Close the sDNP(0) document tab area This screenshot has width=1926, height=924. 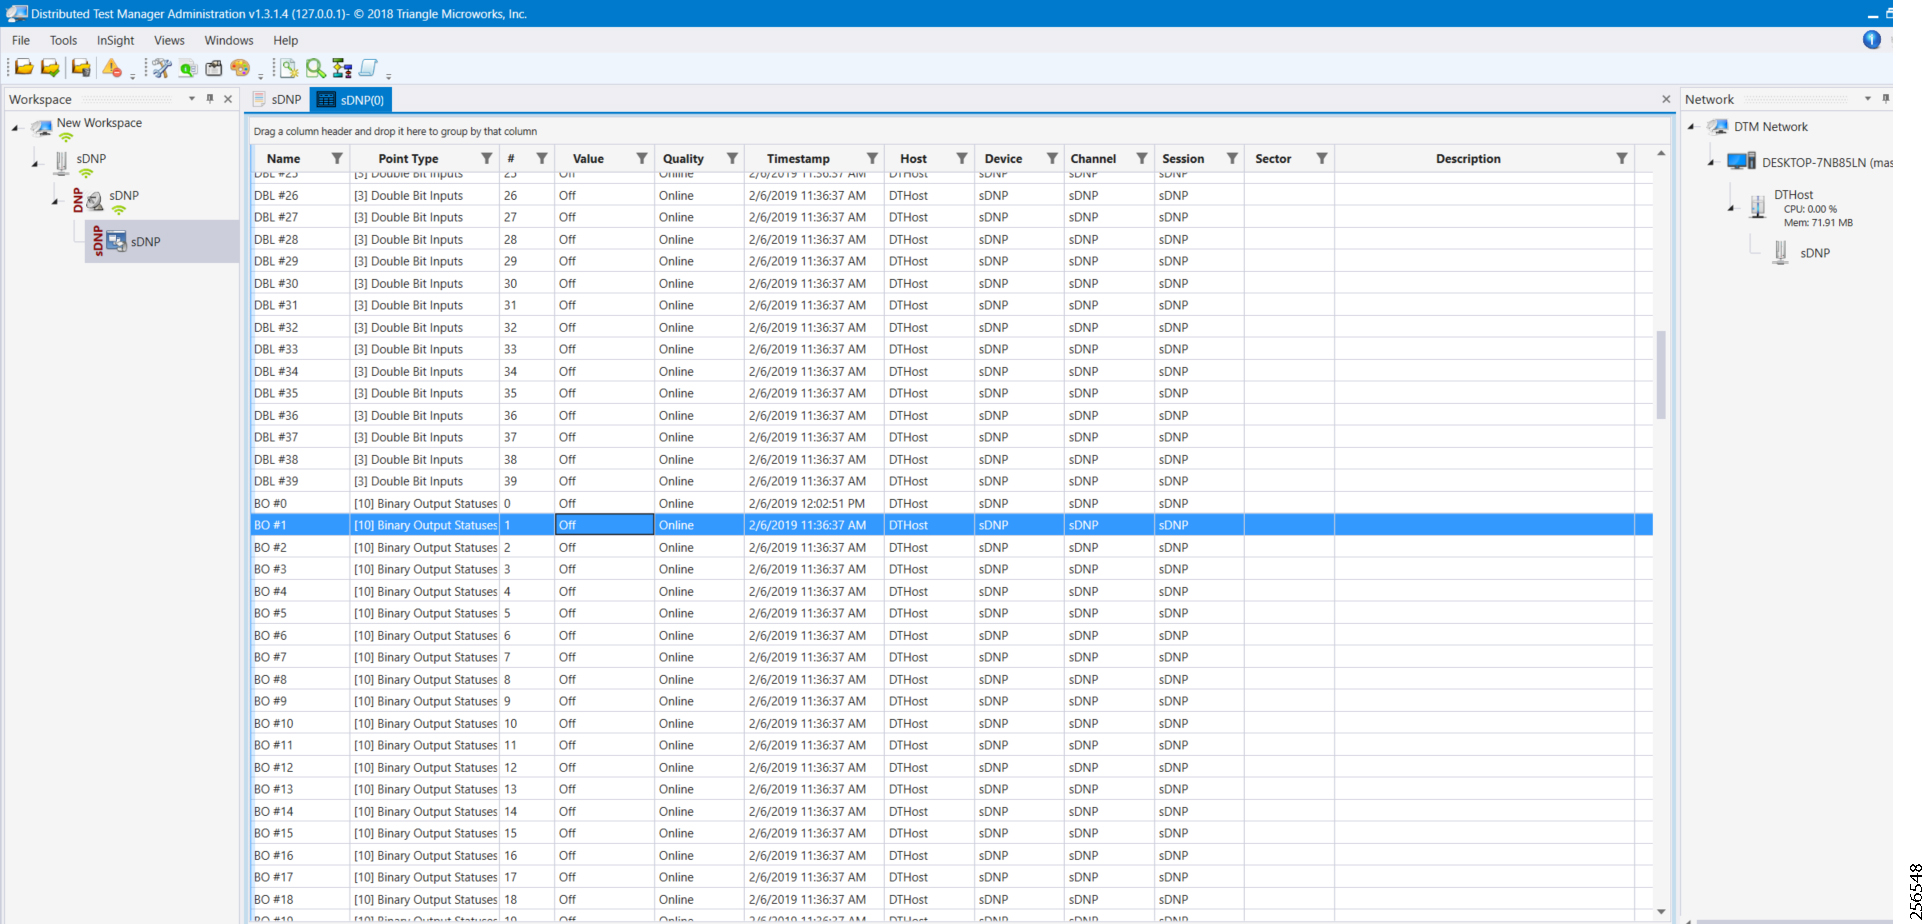[1666, 99]
